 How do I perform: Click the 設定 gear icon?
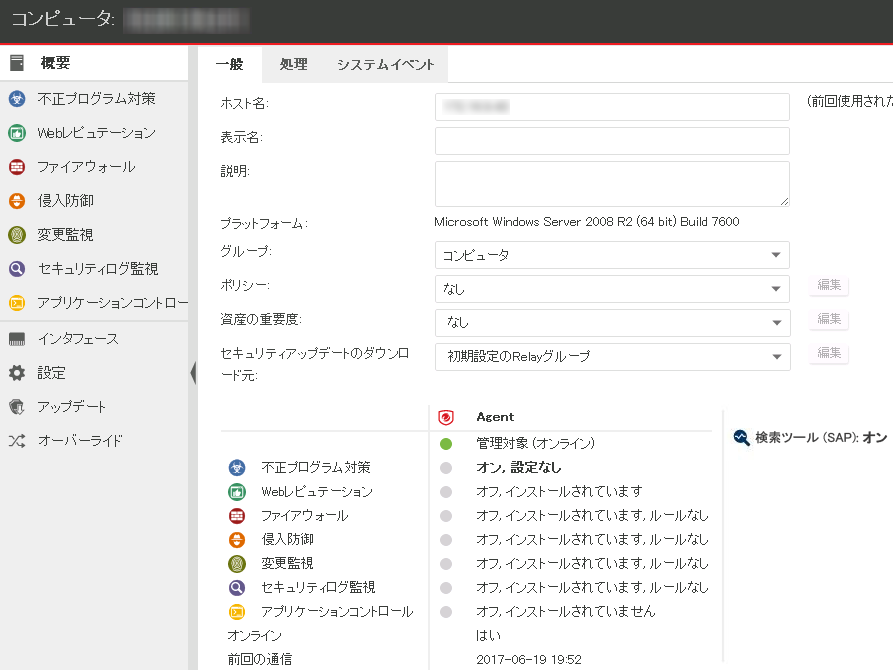point(17,373)
